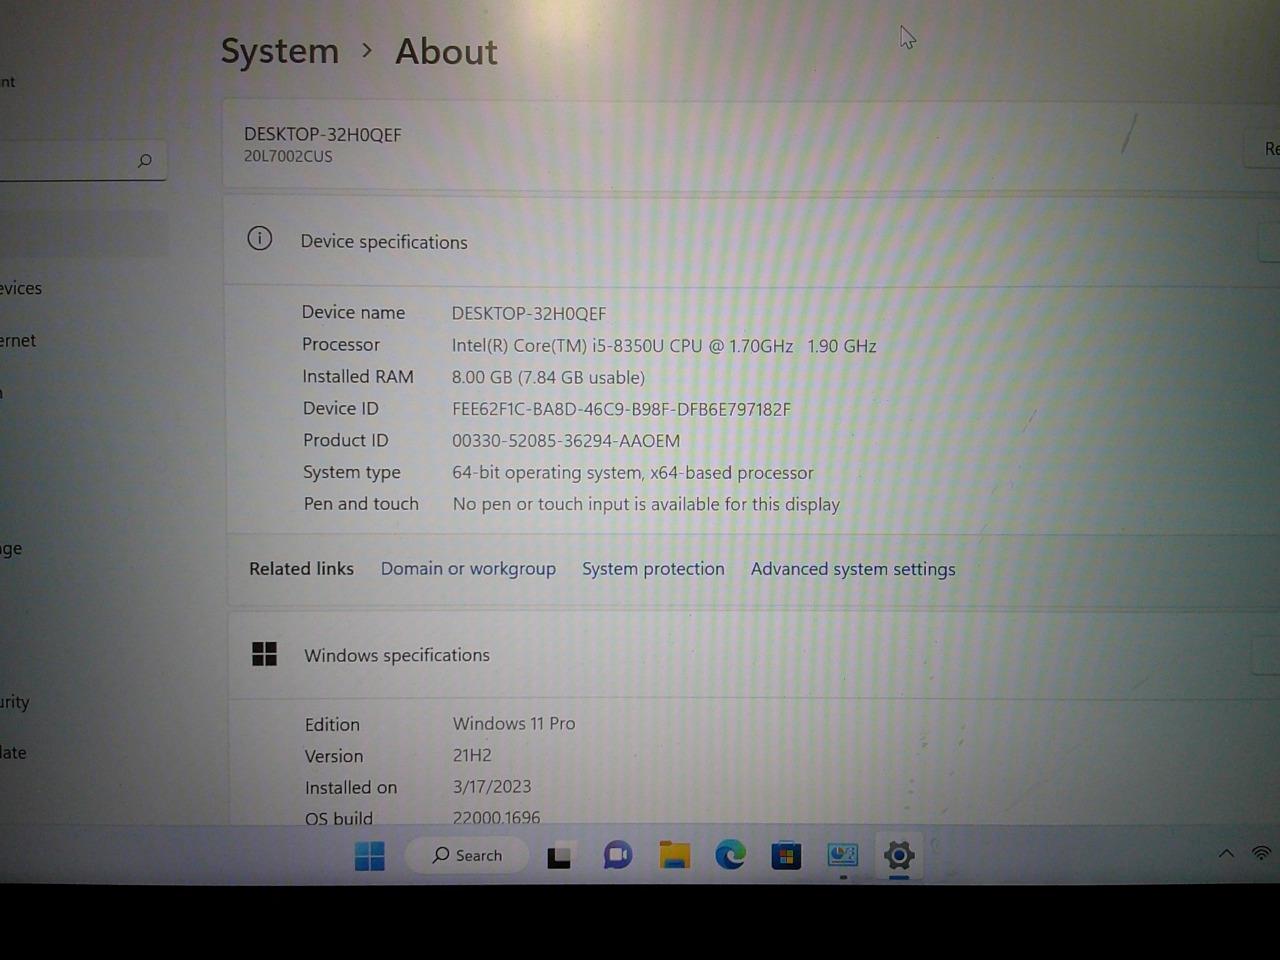Open Advanced system settings link
The image size is (1280, 960).
pos(853,569)
